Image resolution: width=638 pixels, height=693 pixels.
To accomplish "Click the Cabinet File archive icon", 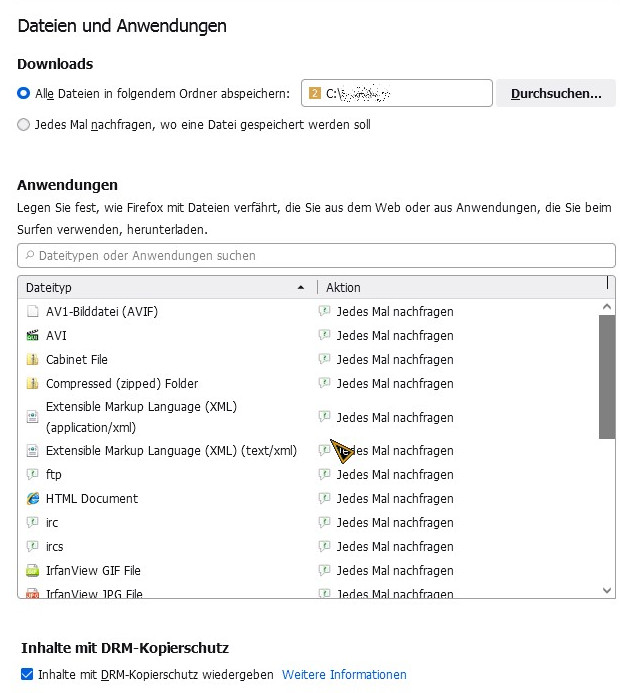I will pyautogui.click(x=32, y=360).
